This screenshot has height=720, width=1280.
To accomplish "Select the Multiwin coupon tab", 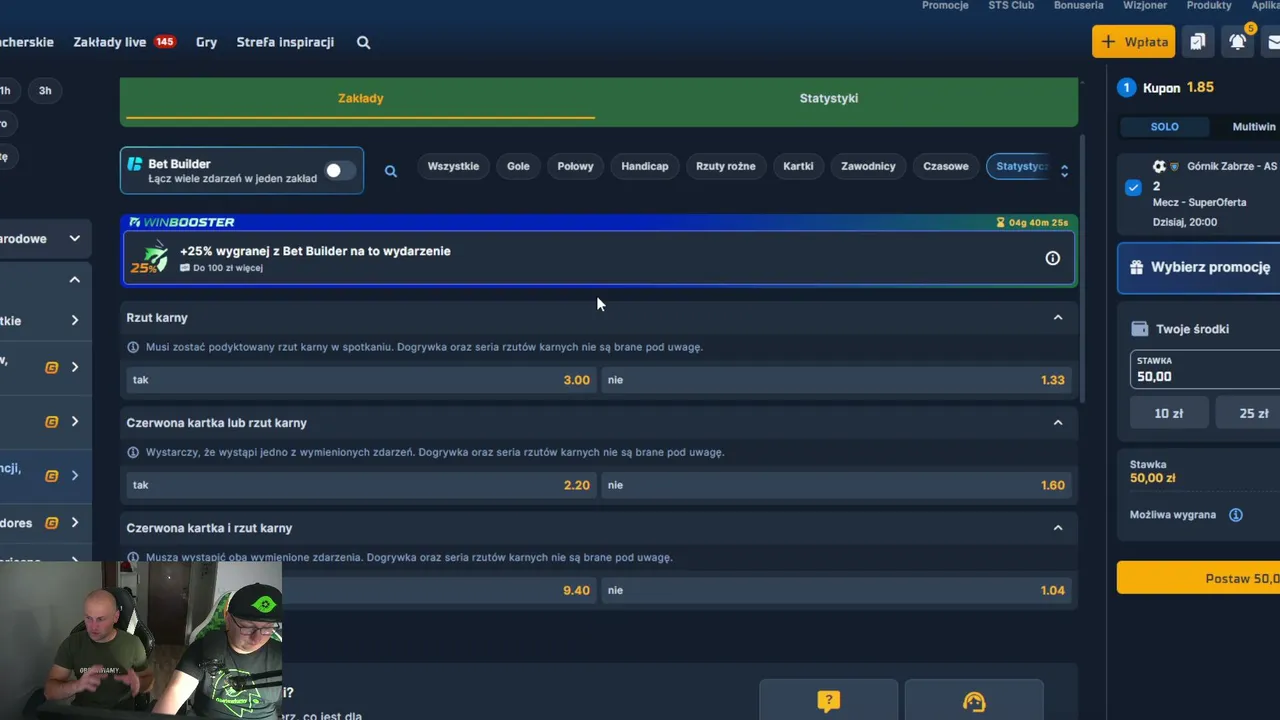I will pyautogui.click(x=1254, y=127).
